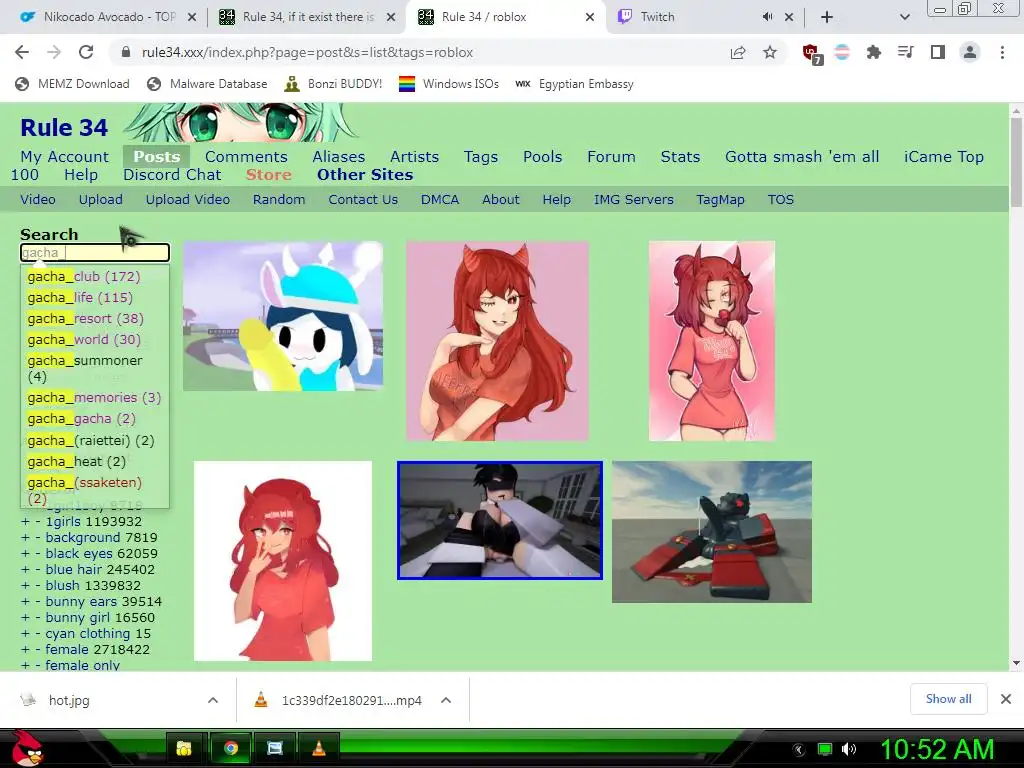Open the MEMZ Download bookmark
The image size is (1024, 768).
click(72, 84)
